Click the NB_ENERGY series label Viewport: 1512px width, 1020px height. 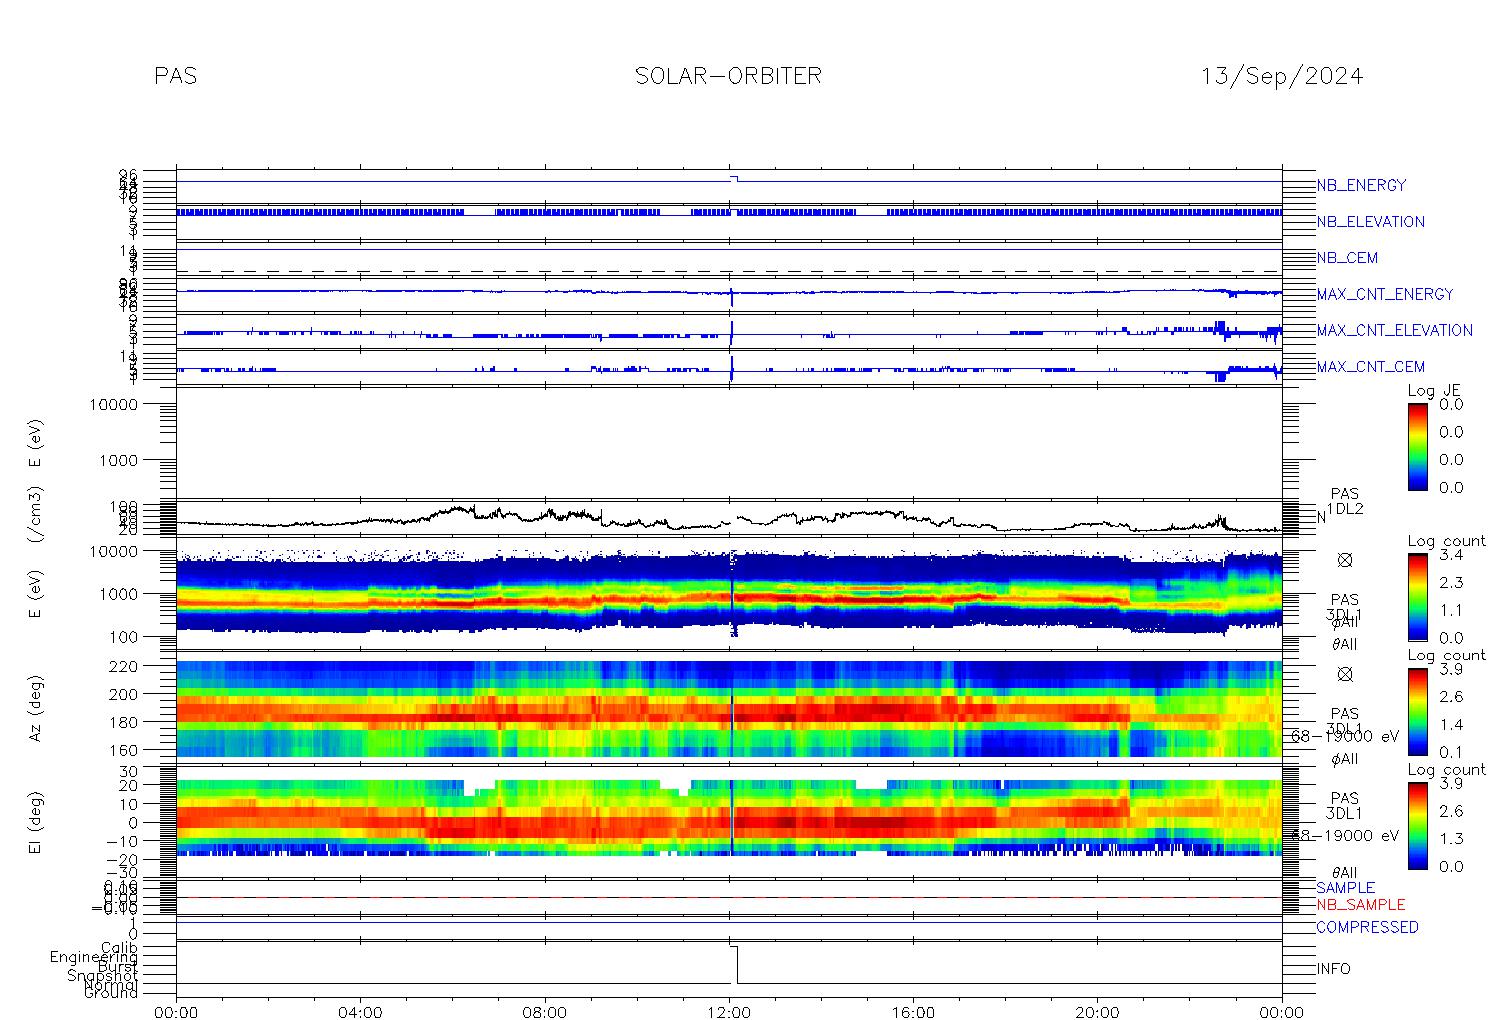1361,185
